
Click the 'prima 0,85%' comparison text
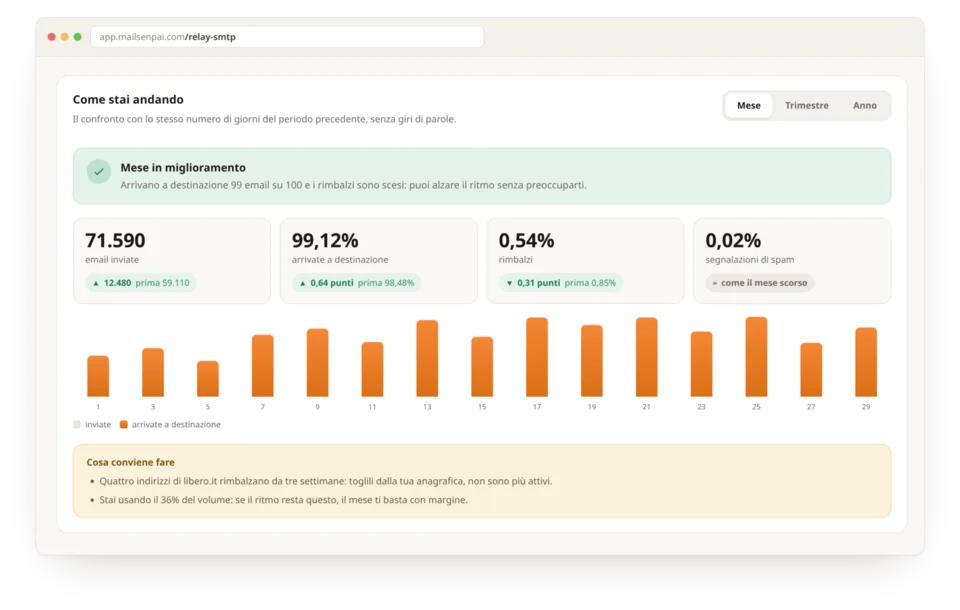(590, 283)
